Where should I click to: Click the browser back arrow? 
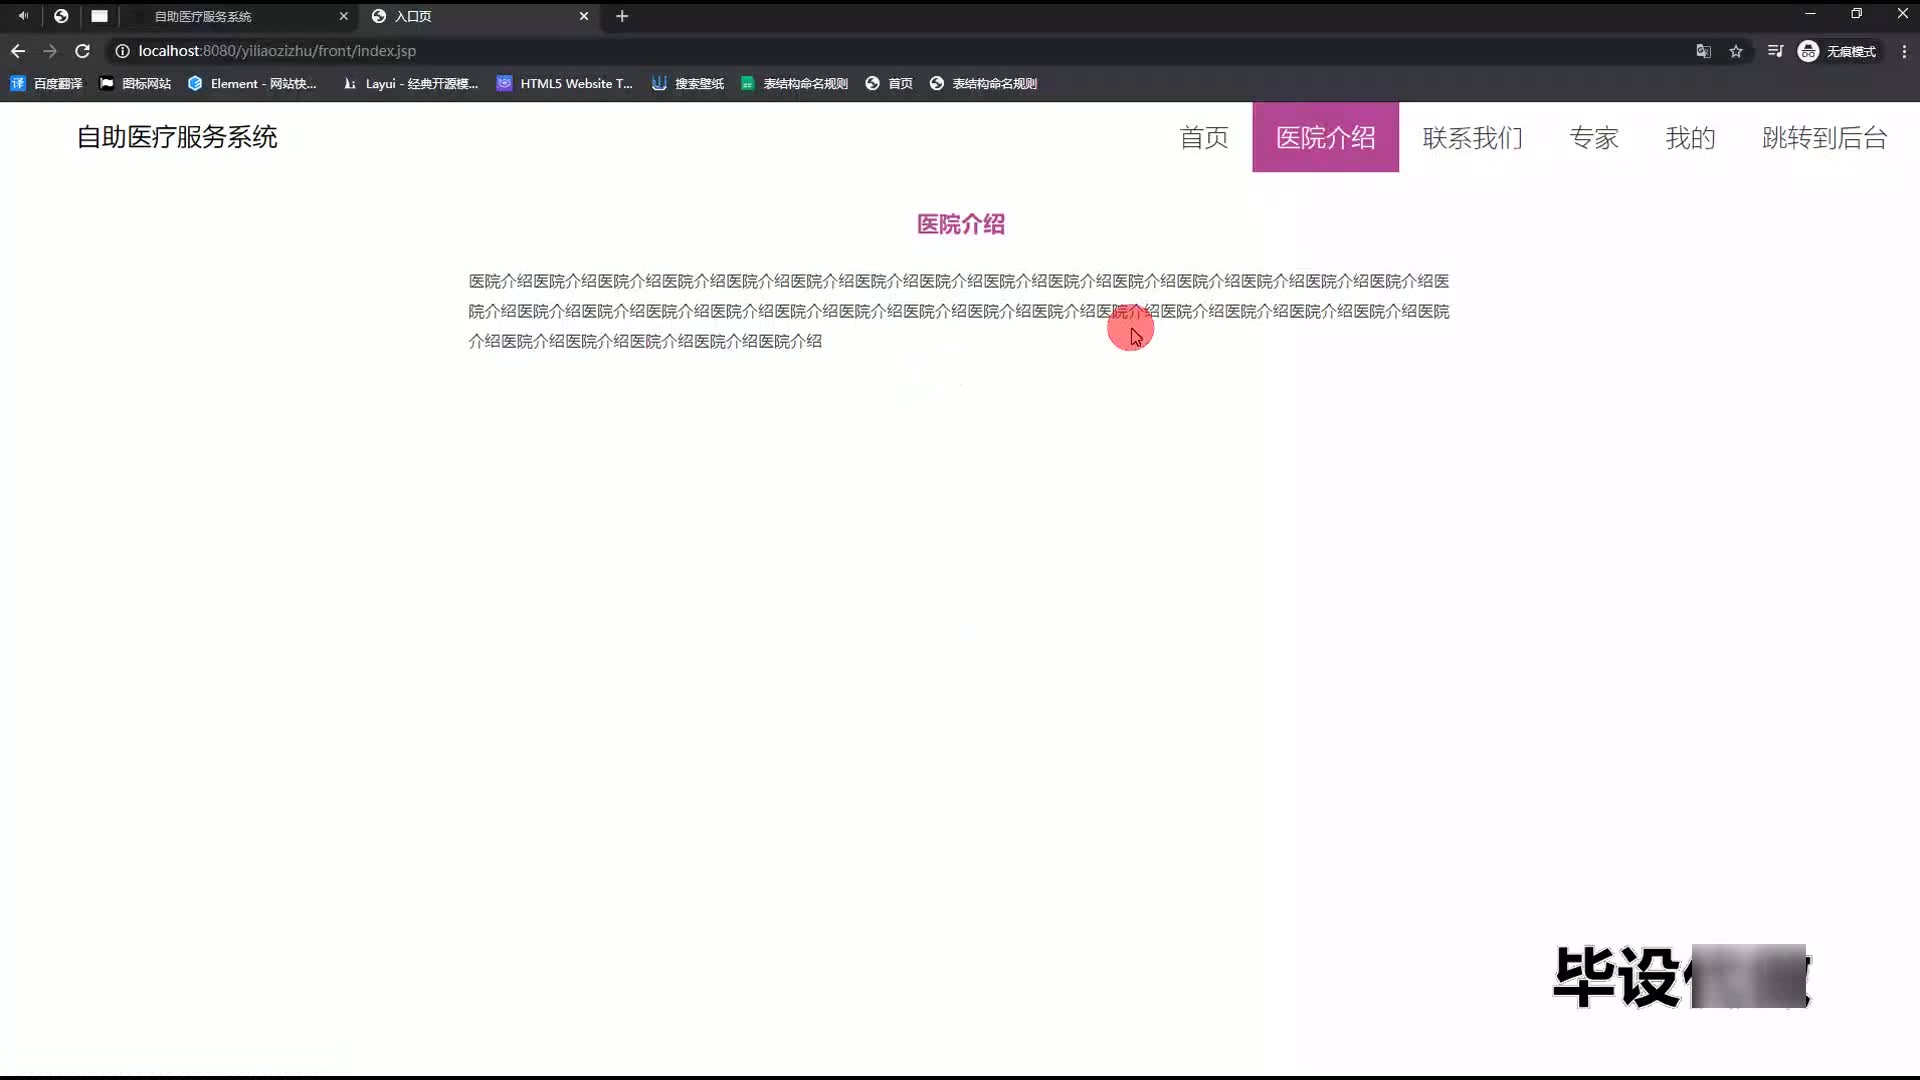[x=18, y=51]
